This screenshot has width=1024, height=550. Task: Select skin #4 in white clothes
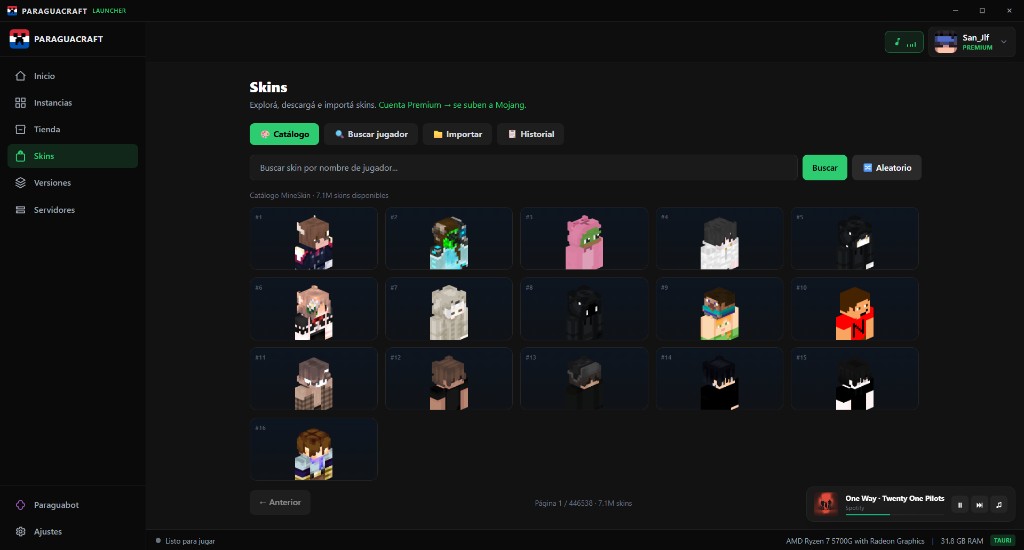click(719, 238)
